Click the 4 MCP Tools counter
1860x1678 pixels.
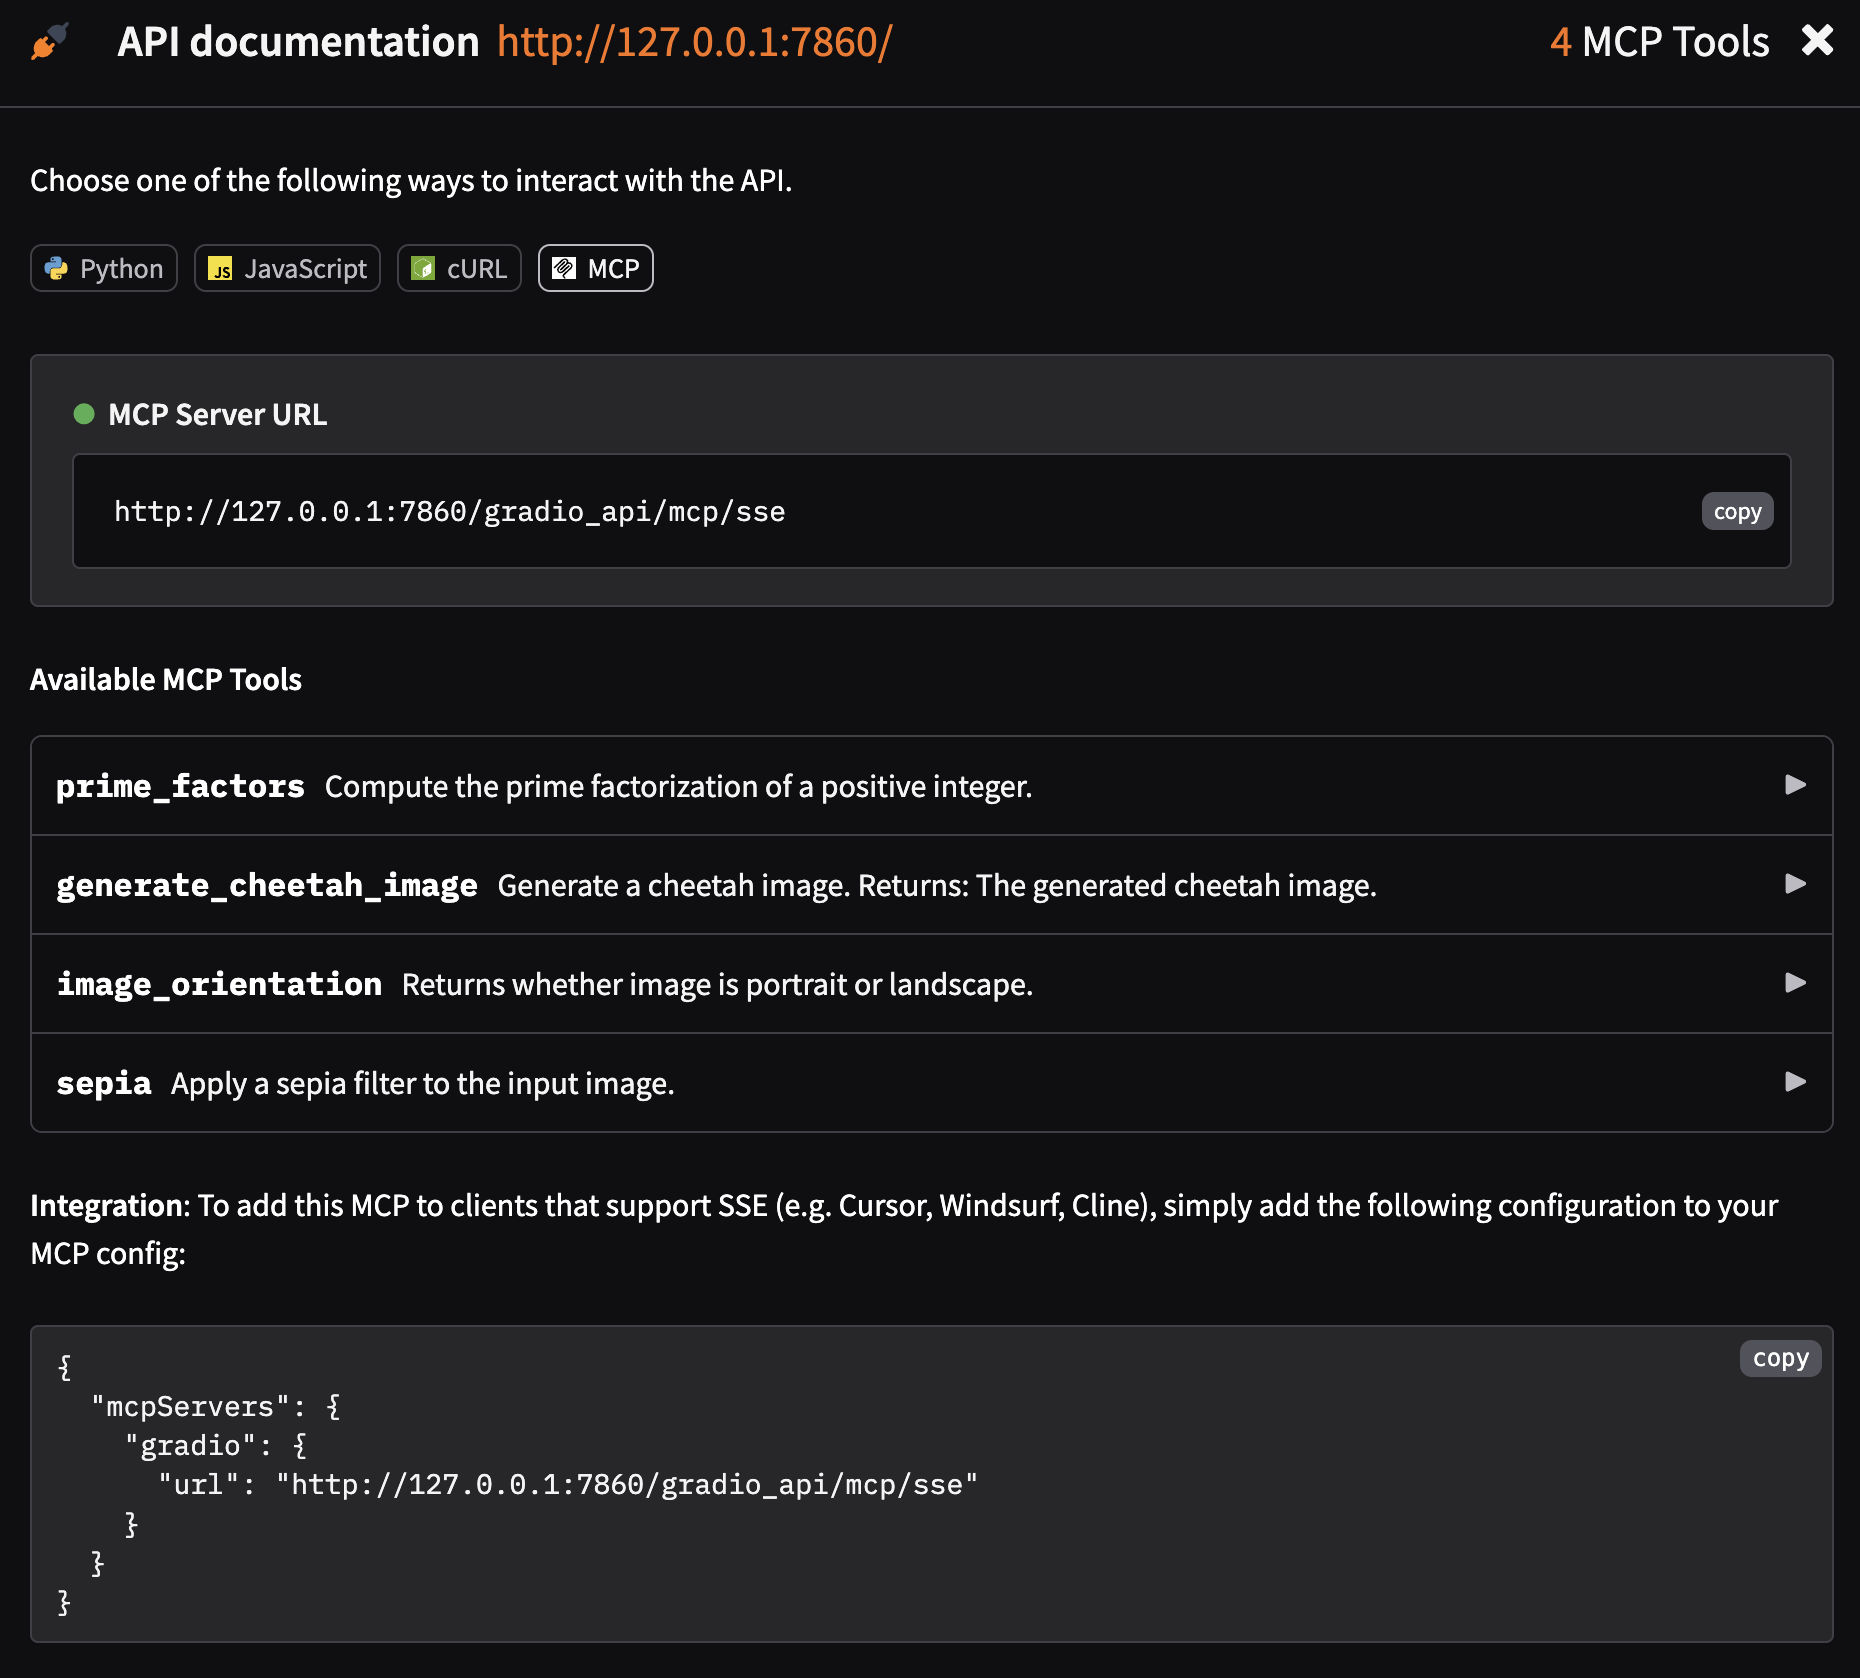pyautogui.click(x=1659, y=42)
